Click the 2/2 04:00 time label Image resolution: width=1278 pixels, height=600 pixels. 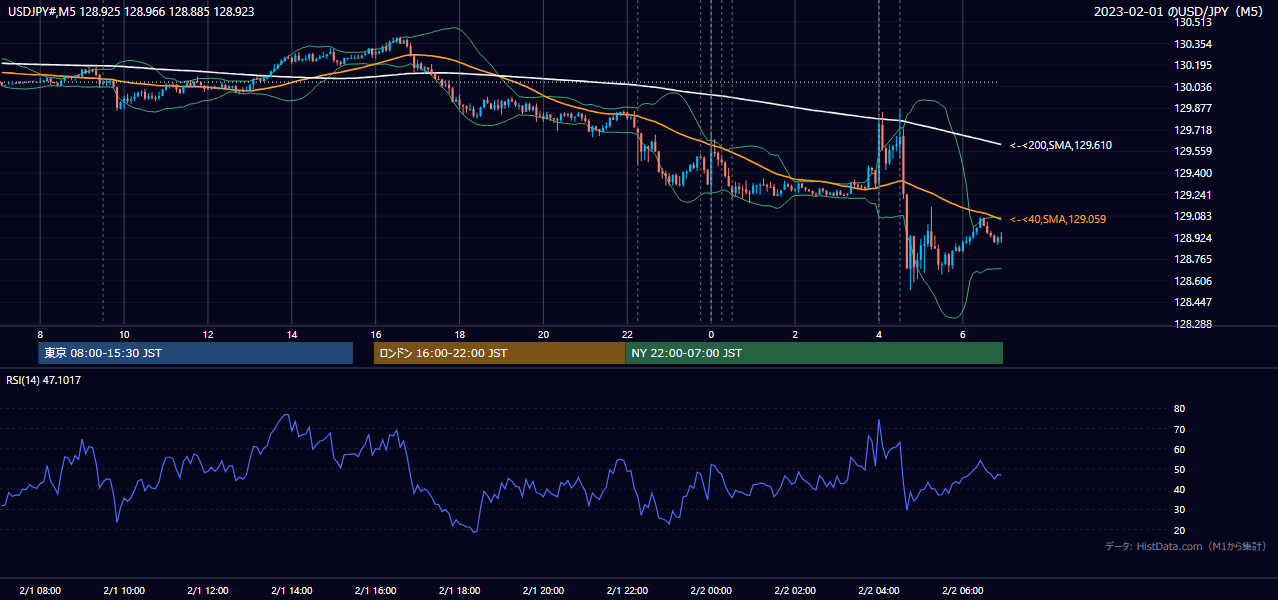pos(880,590)
